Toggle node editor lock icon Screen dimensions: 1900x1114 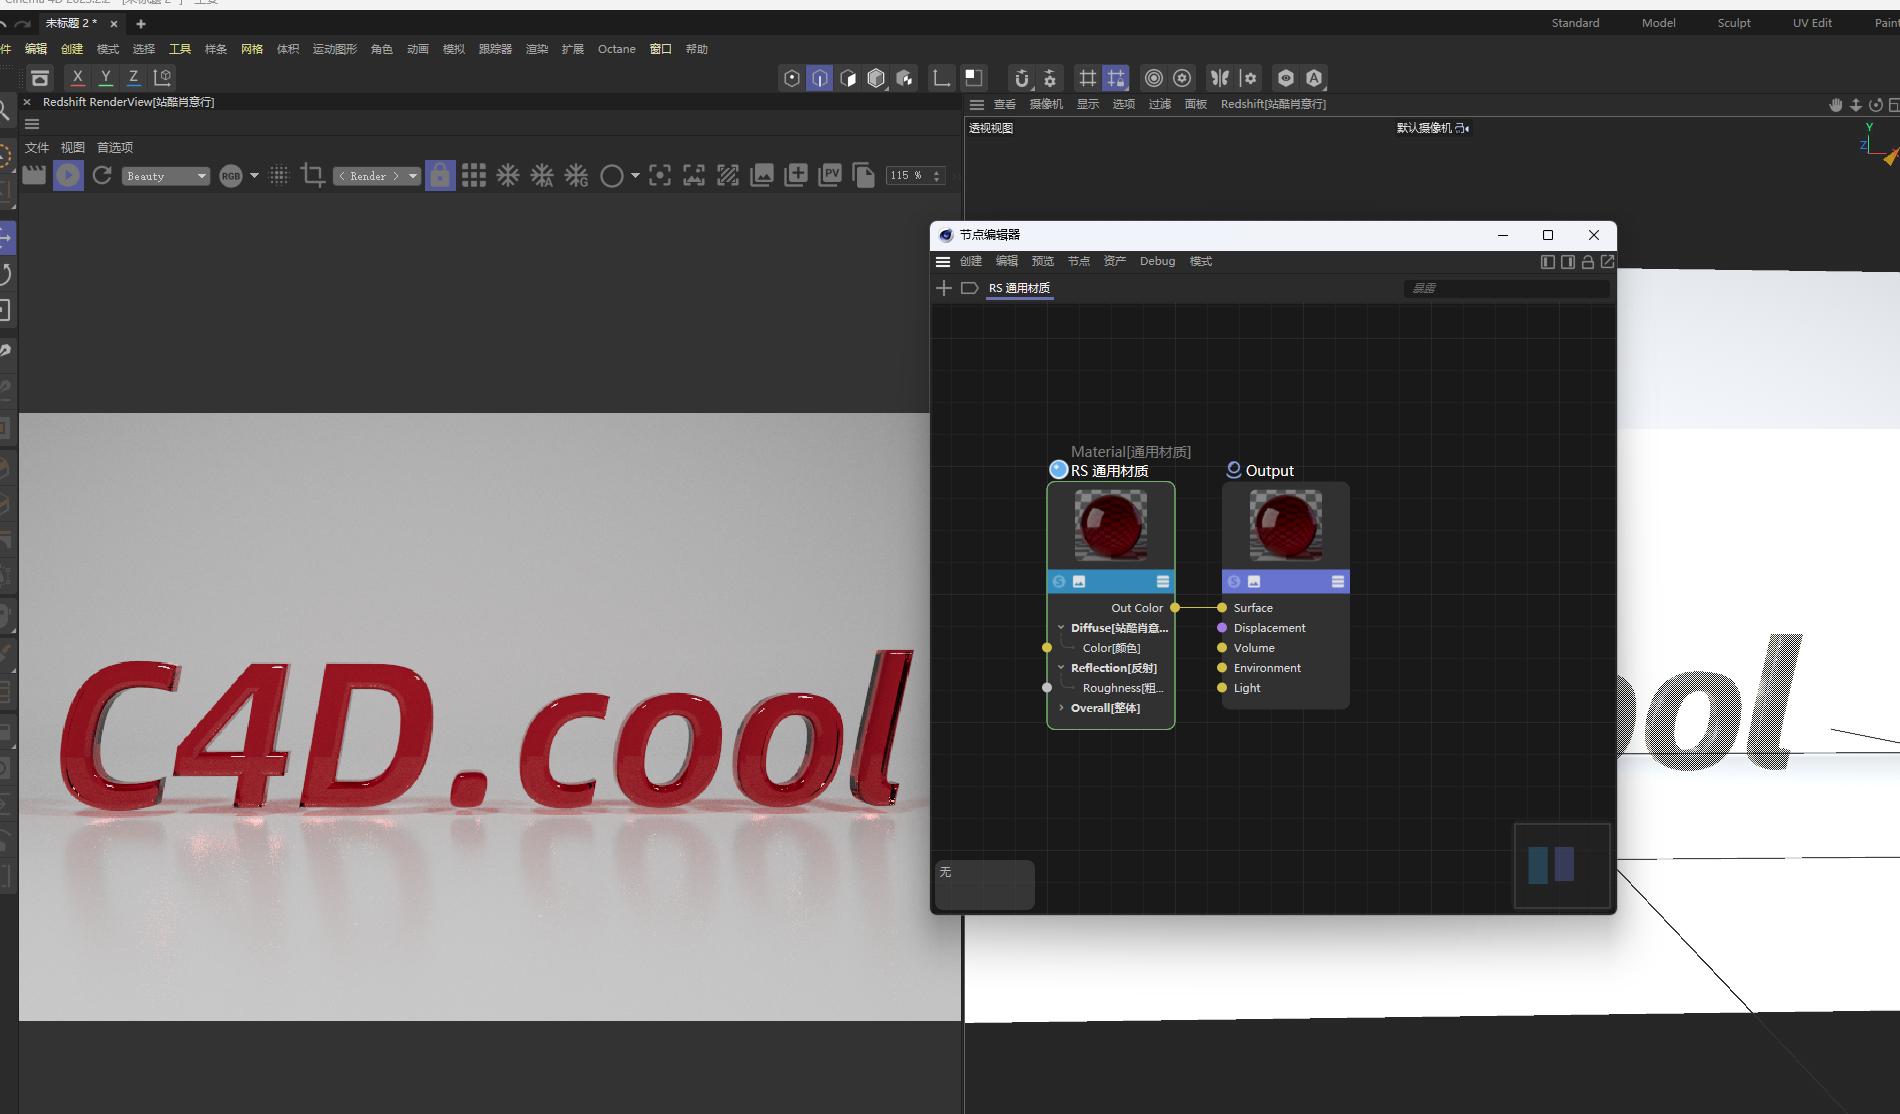[x=1587, y=262]
